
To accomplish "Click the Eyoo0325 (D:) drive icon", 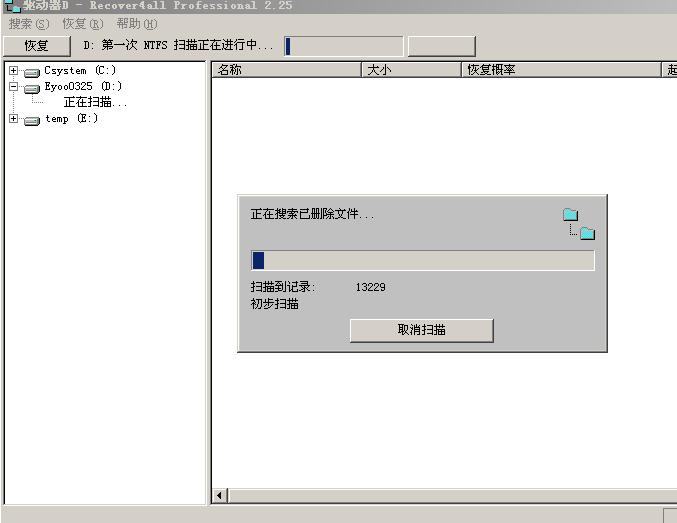I will pos(32,89).
